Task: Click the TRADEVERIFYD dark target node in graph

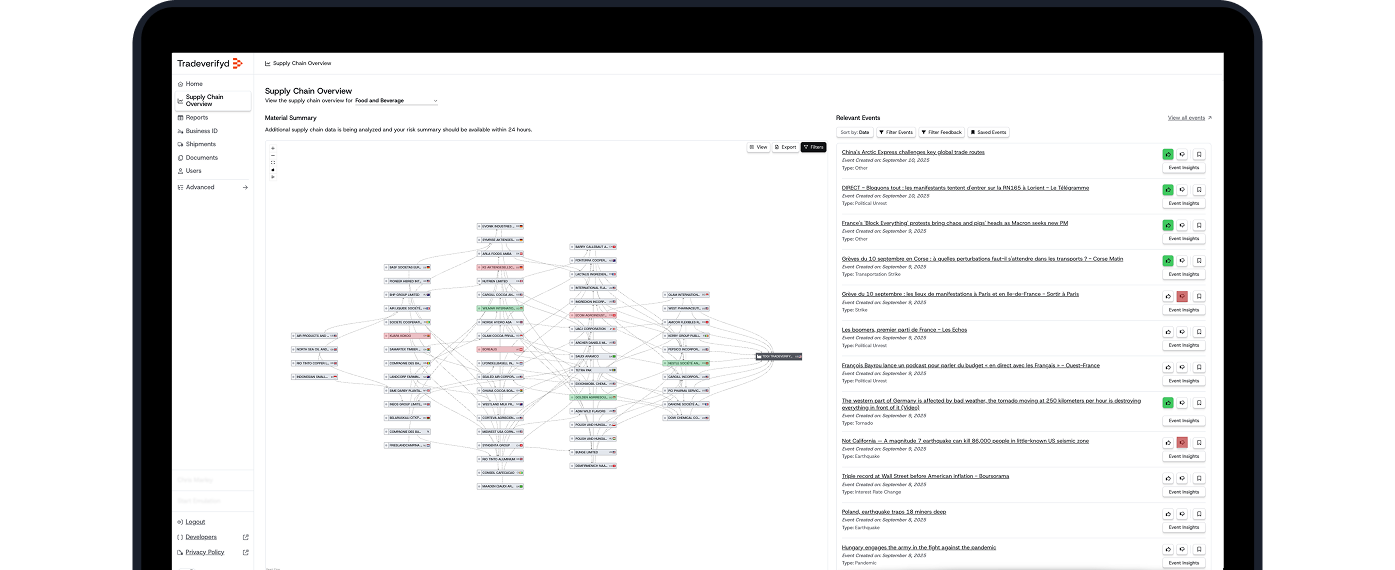Action: tap(780, 356)
